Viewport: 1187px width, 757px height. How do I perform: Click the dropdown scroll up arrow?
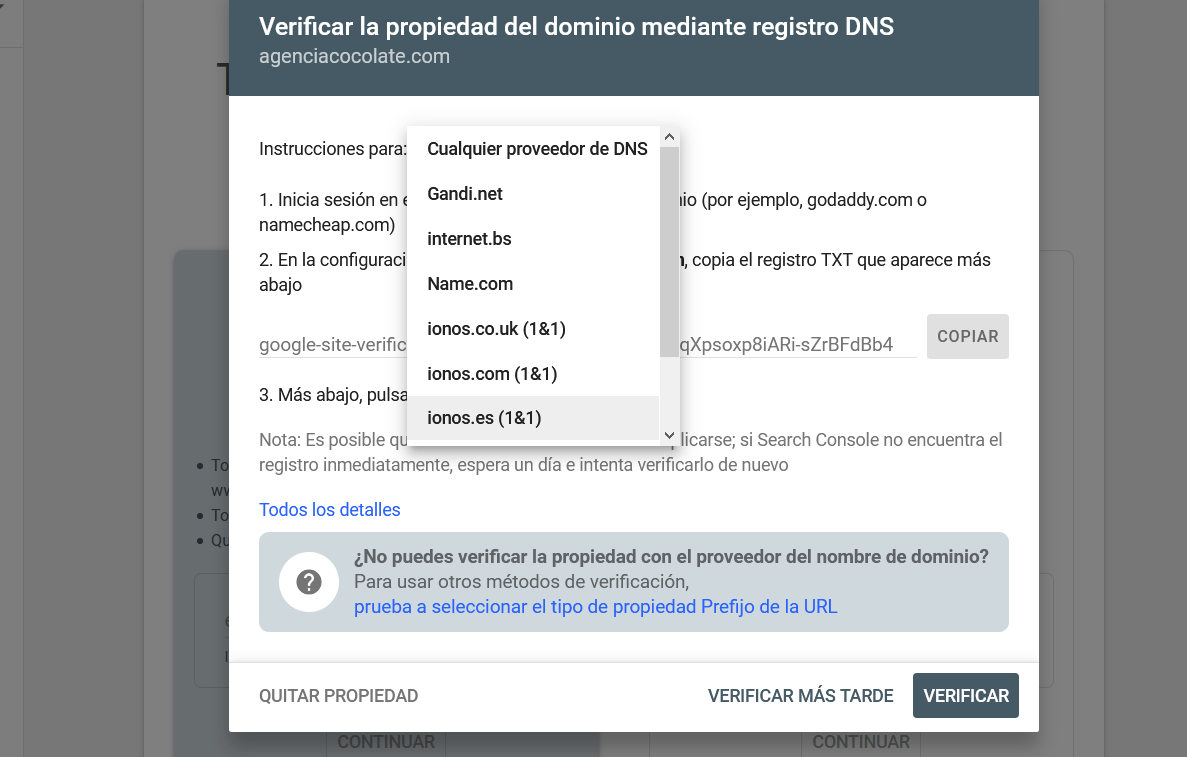(x=669, y=137)
